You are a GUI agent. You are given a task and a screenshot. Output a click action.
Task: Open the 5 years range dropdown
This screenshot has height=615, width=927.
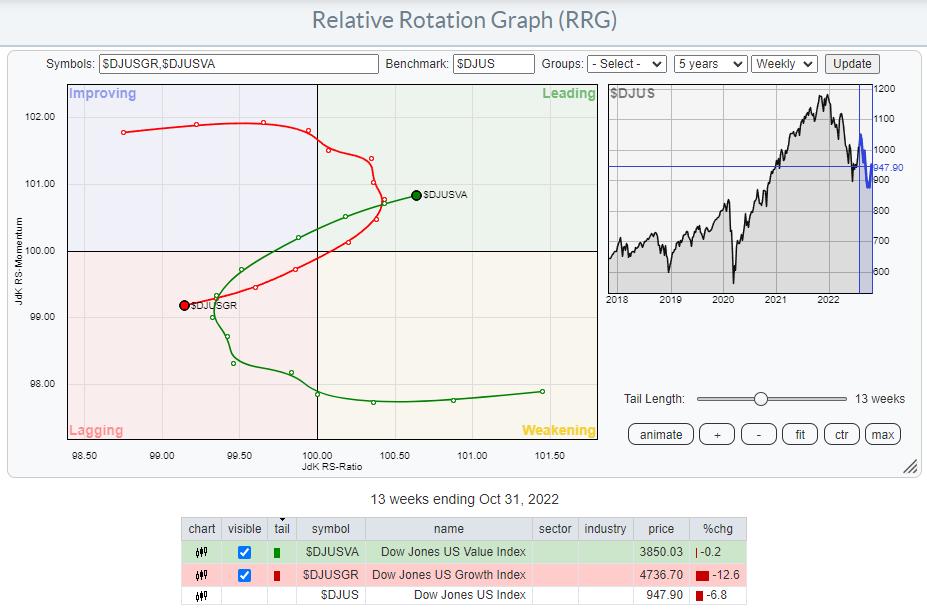pos(710,64)
